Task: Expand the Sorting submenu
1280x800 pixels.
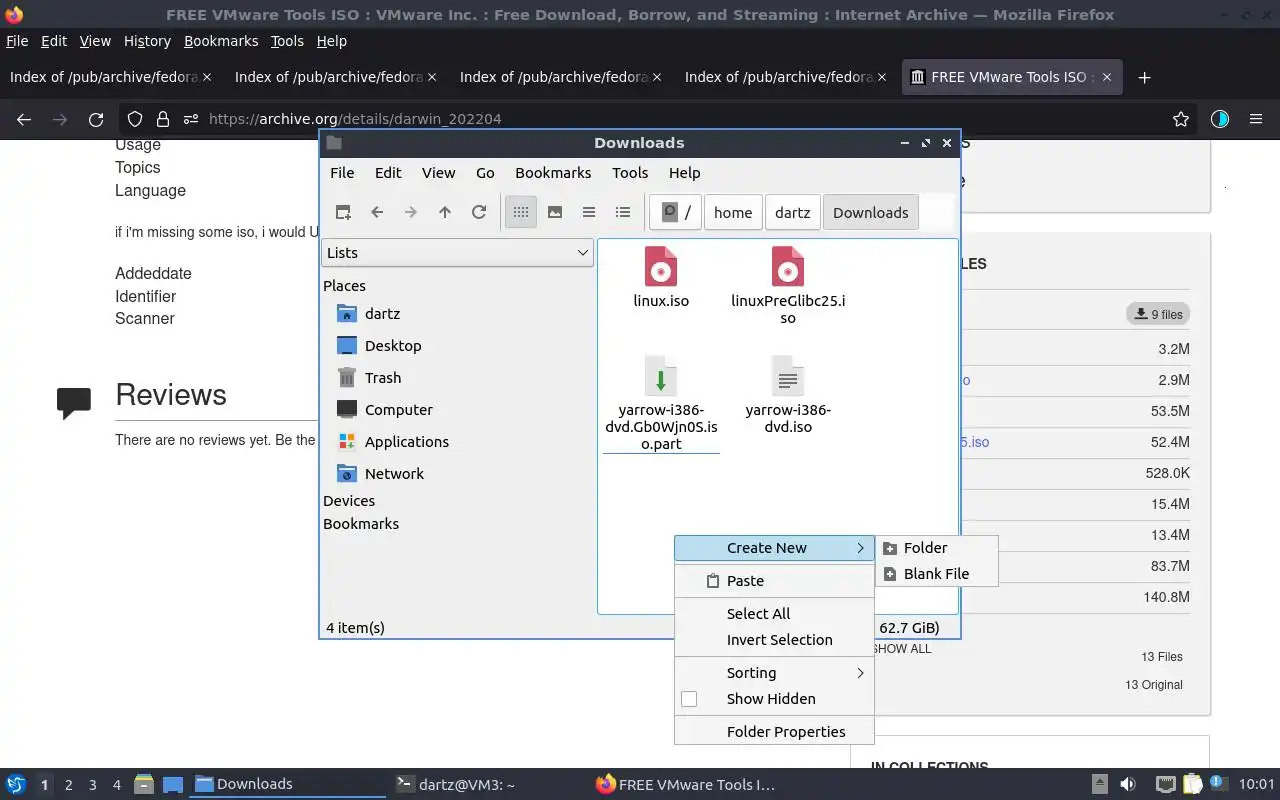Action: click(774, 673)
